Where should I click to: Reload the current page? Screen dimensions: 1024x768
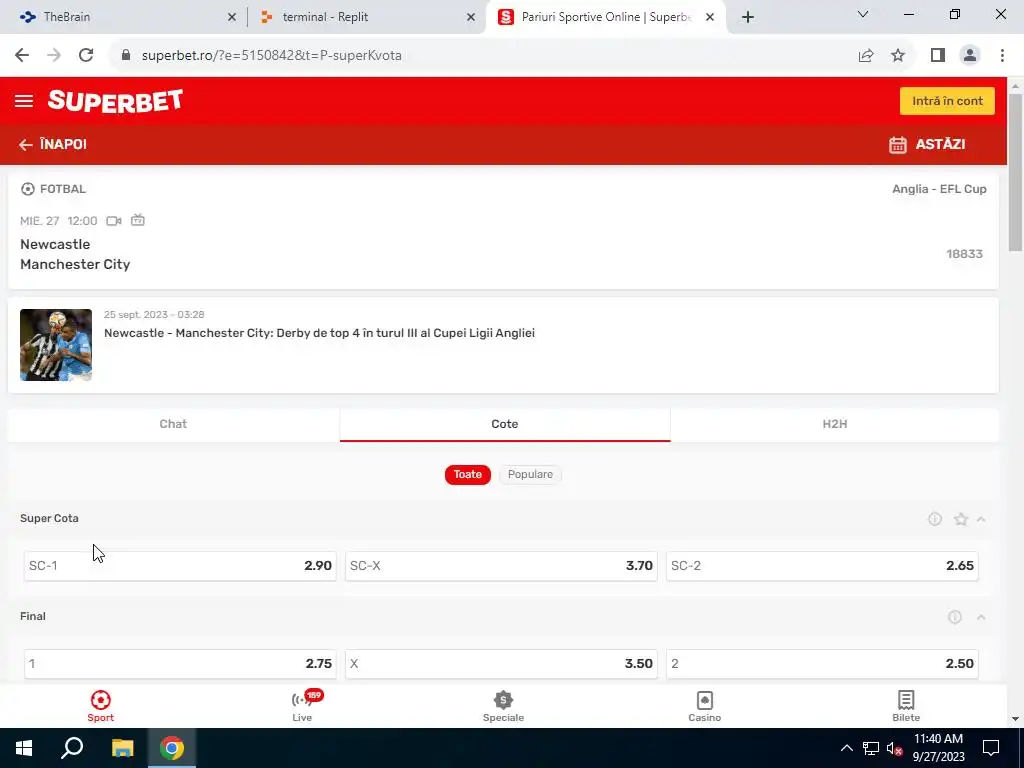(x=86, y=56)
